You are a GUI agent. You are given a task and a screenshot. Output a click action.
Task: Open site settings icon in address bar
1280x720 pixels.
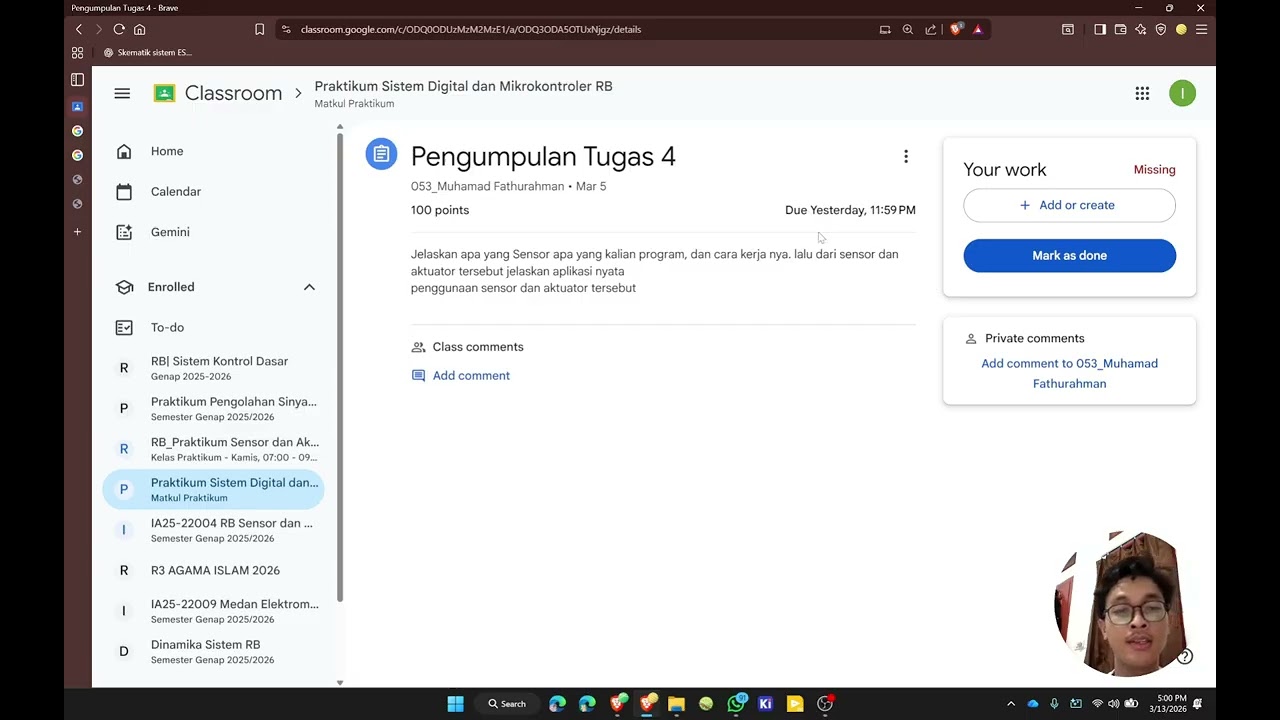286,29
